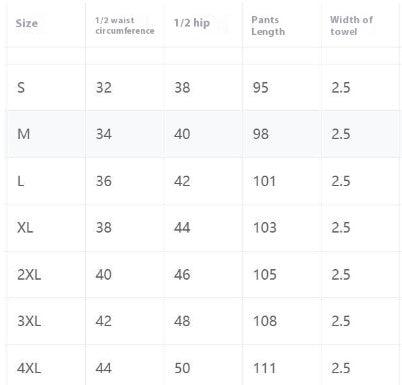Click waist value 32 for size S

pos(104,88)
